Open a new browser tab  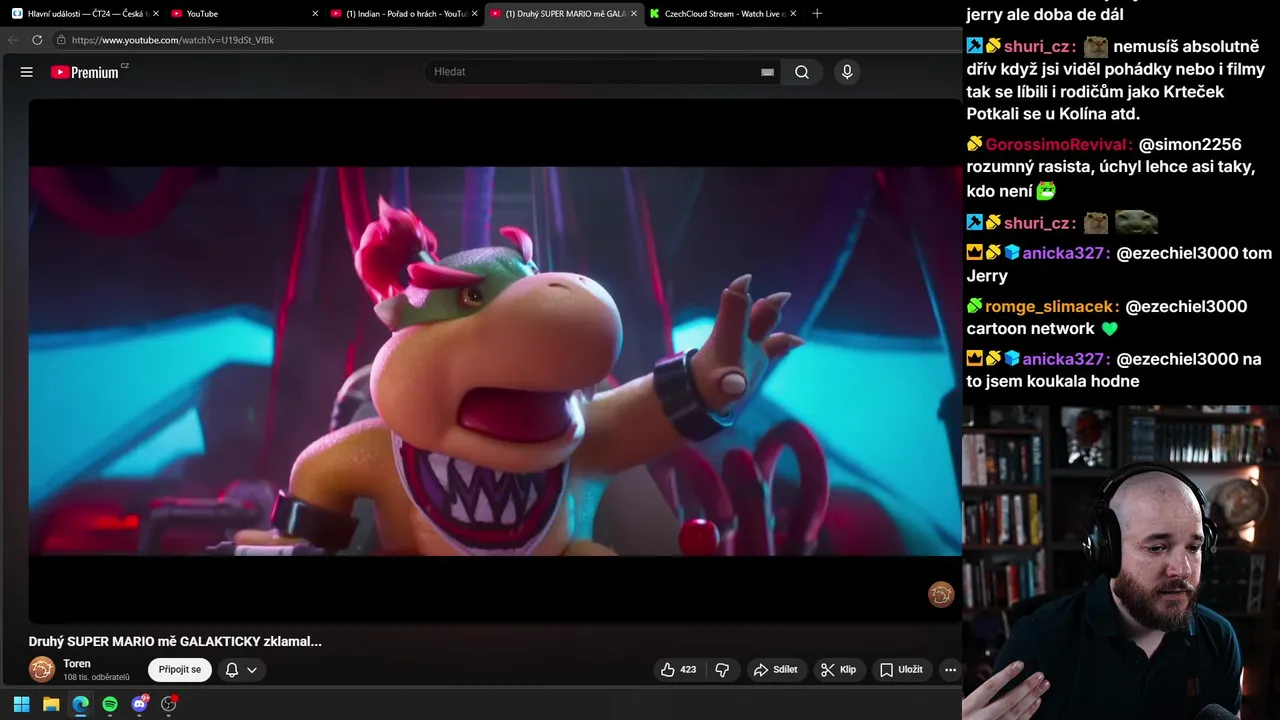coord(817,14)
